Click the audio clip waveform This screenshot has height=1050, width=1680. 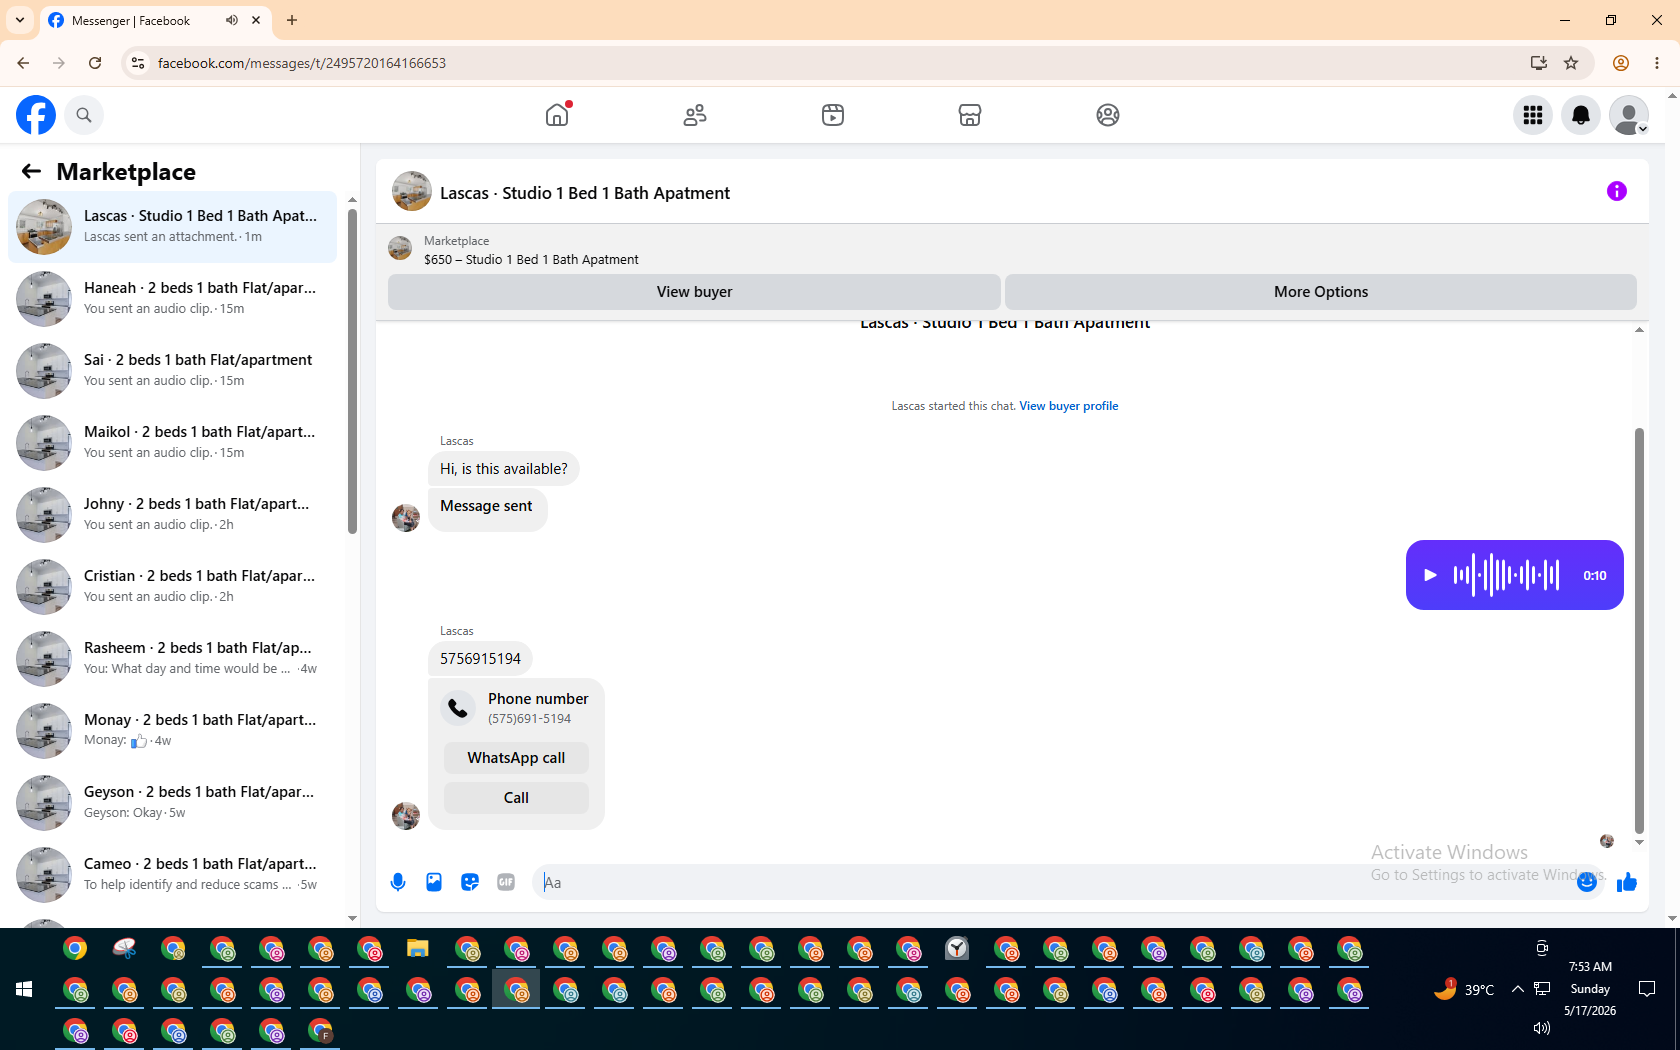tap(1506, 575)
